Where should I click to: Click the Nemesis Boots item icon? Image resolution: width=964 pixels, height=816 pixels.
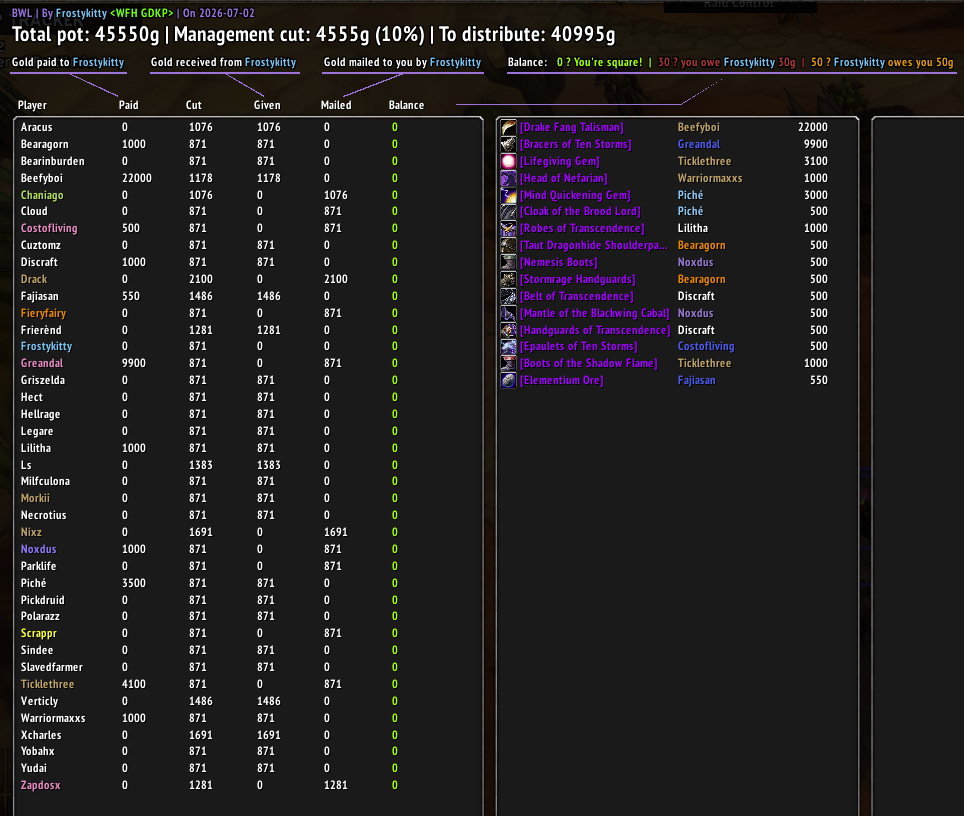(508, 262)
